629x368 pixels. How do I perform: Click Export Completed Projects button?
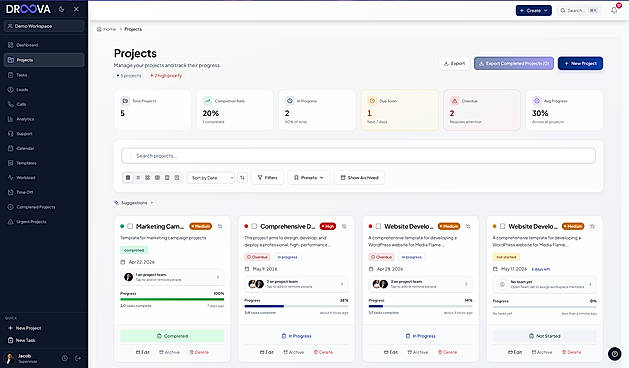(514, 63)
